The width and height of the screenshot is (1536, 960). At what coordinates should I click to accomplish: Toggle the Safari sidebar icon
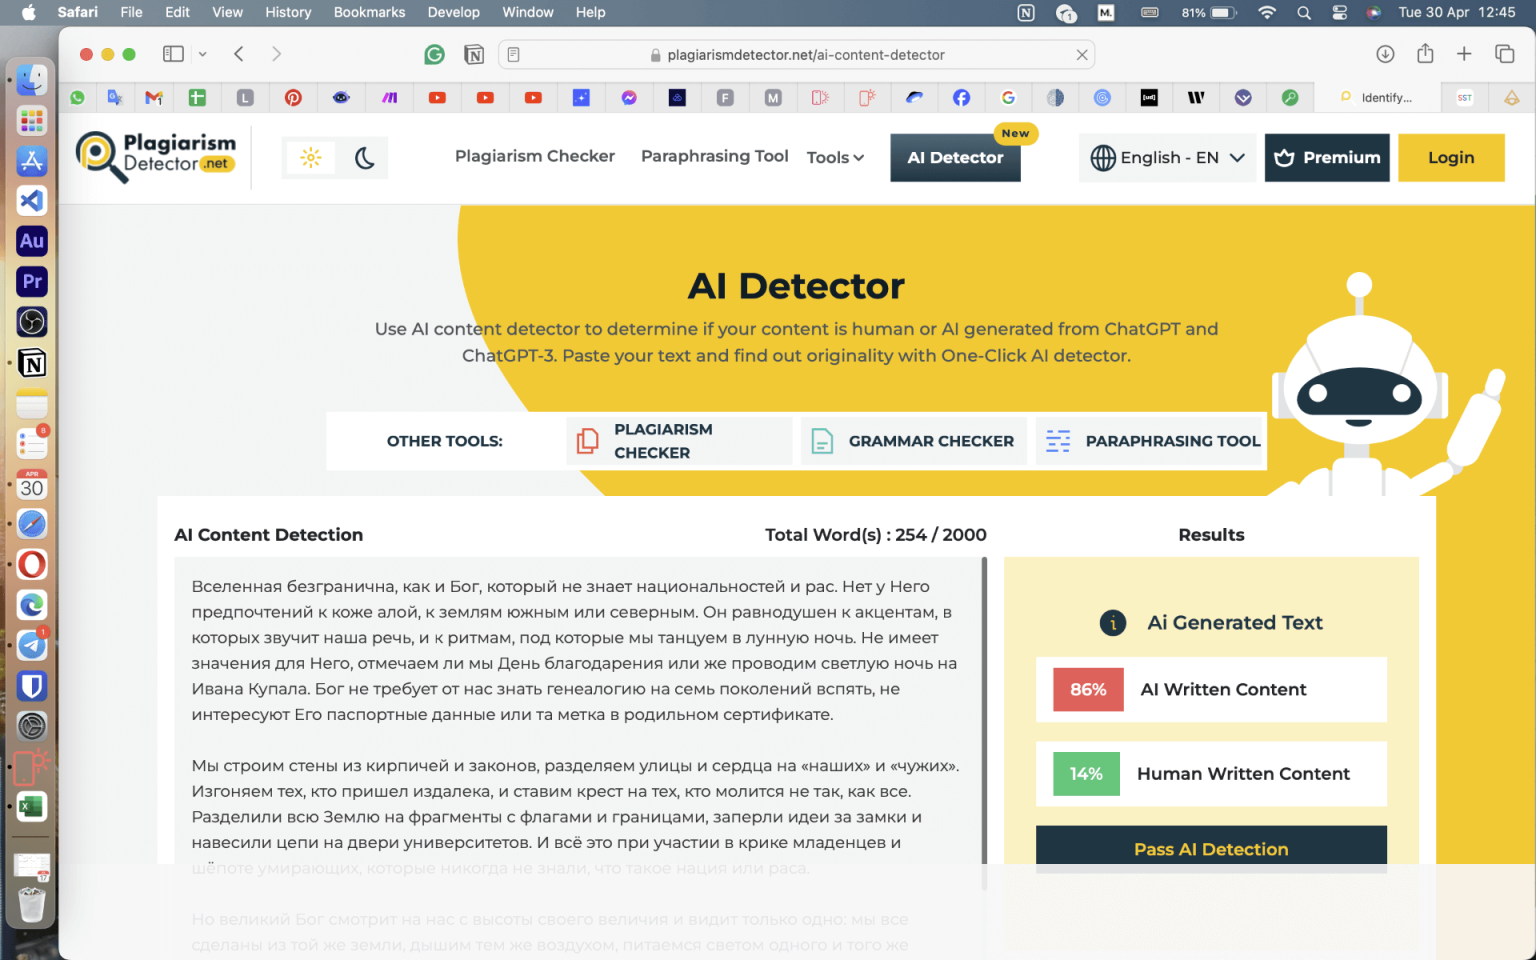(173, 54)
